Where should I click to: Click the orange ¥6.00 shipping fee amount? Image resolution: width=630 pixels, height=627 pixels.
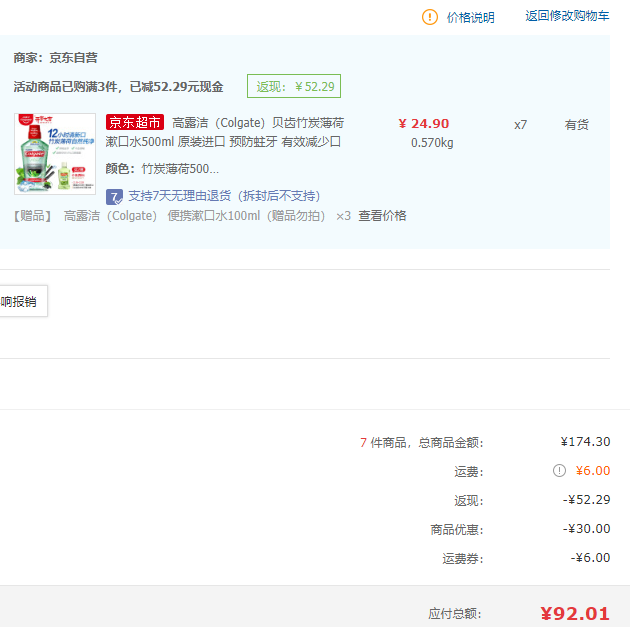pos(592,471)
